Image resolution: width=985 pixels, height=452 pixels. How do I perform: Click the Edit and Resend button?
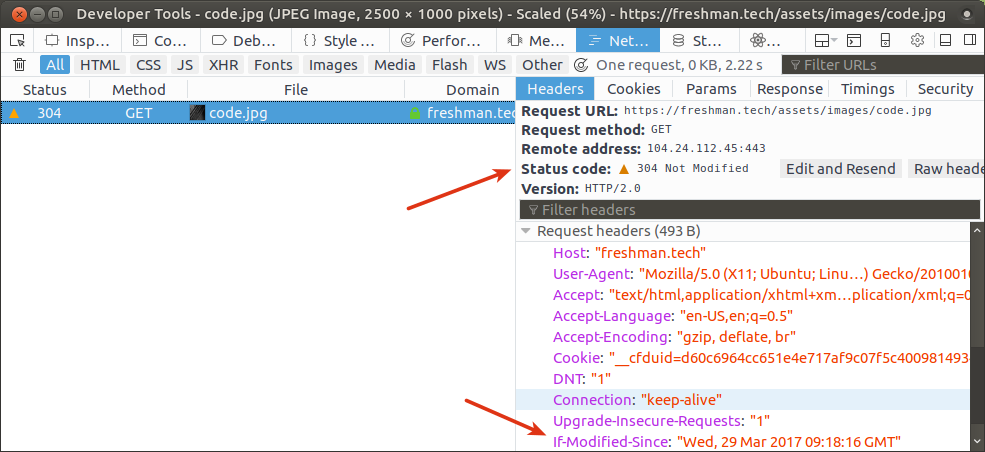pos(840,169)
